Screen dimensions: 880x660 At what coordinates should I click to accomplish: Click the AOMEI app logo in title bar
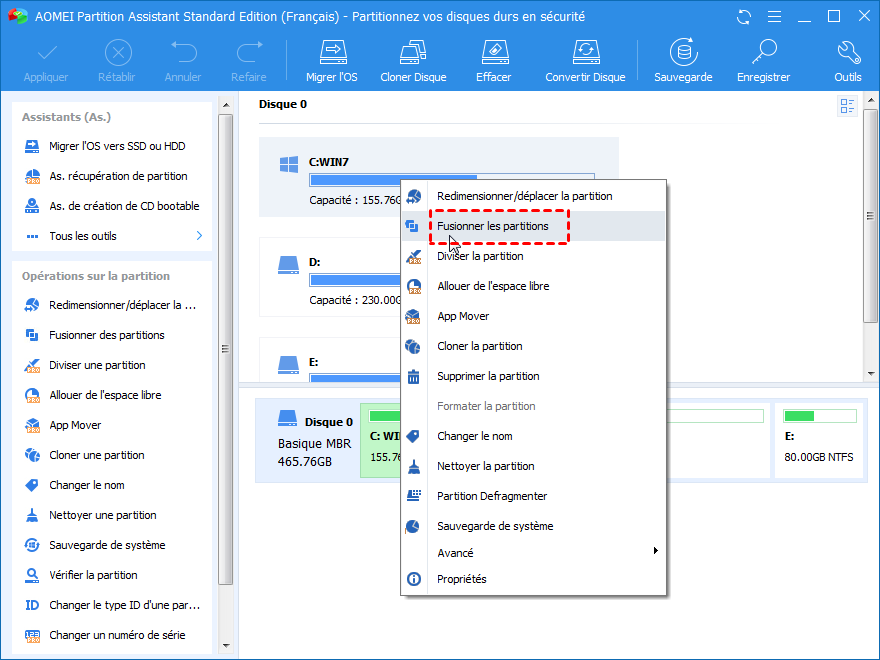point(18,16)
